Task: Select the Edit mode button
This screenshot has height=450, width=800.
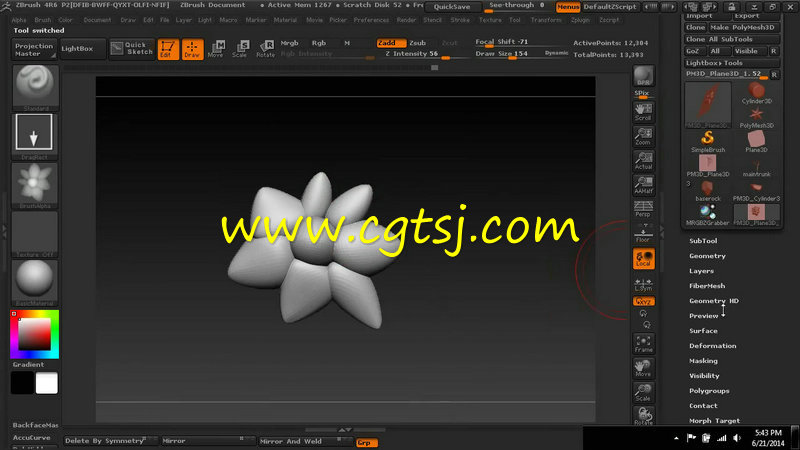Action: 168,49
